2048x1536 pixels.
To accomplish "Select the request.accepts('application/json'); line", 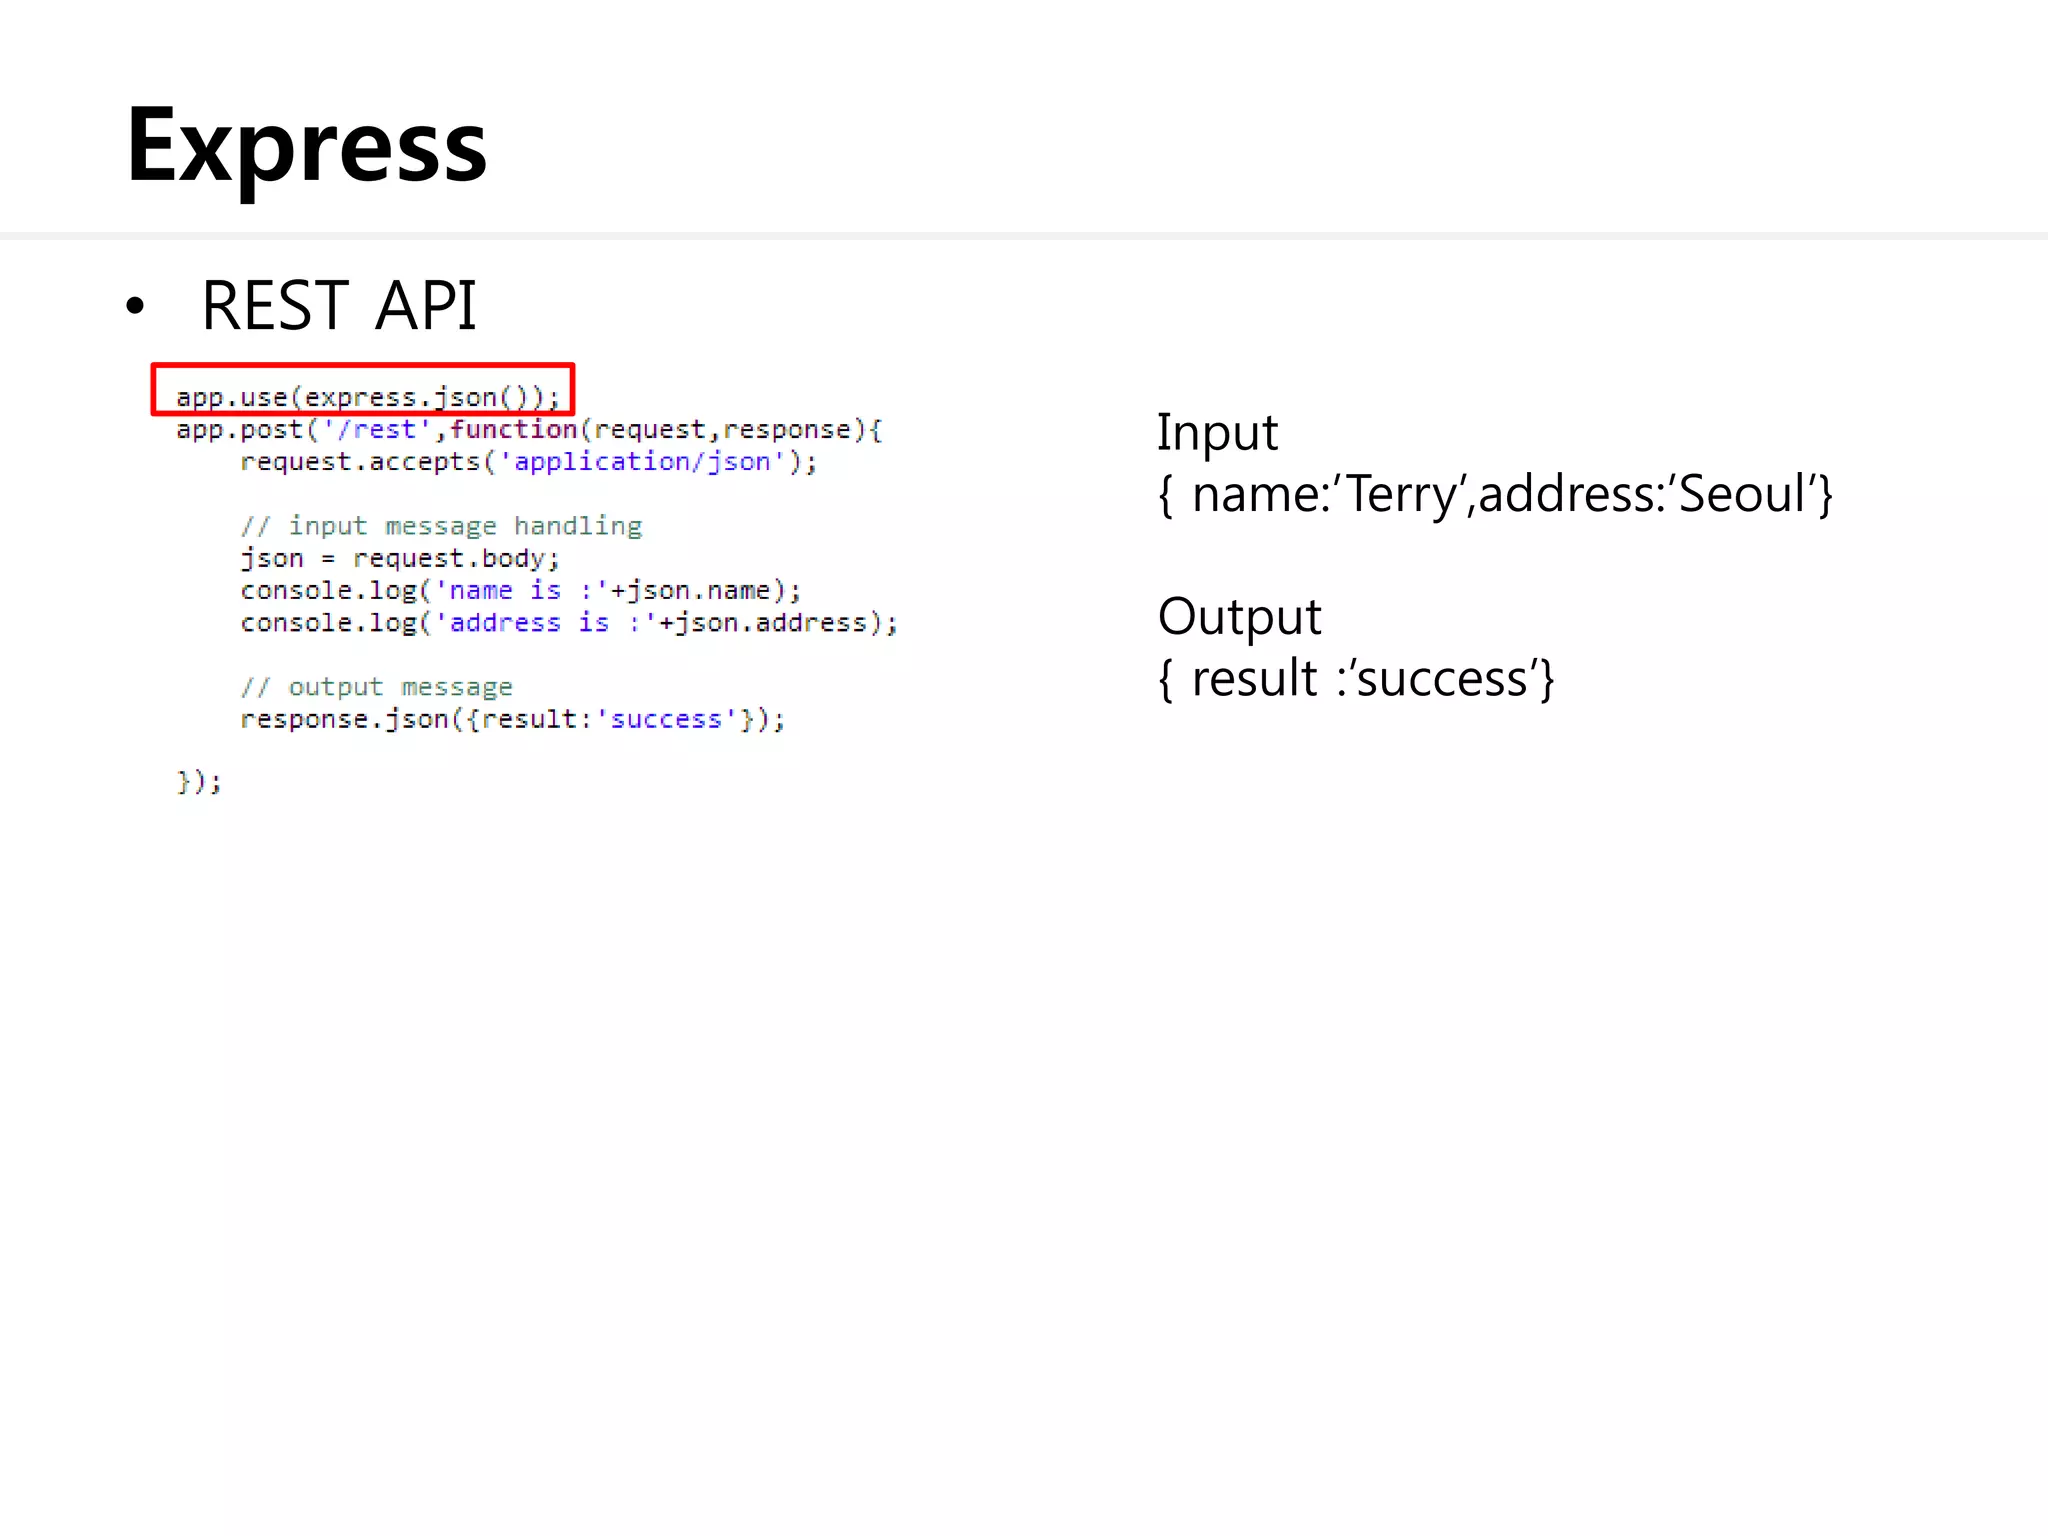I will (x=529, y=462).
